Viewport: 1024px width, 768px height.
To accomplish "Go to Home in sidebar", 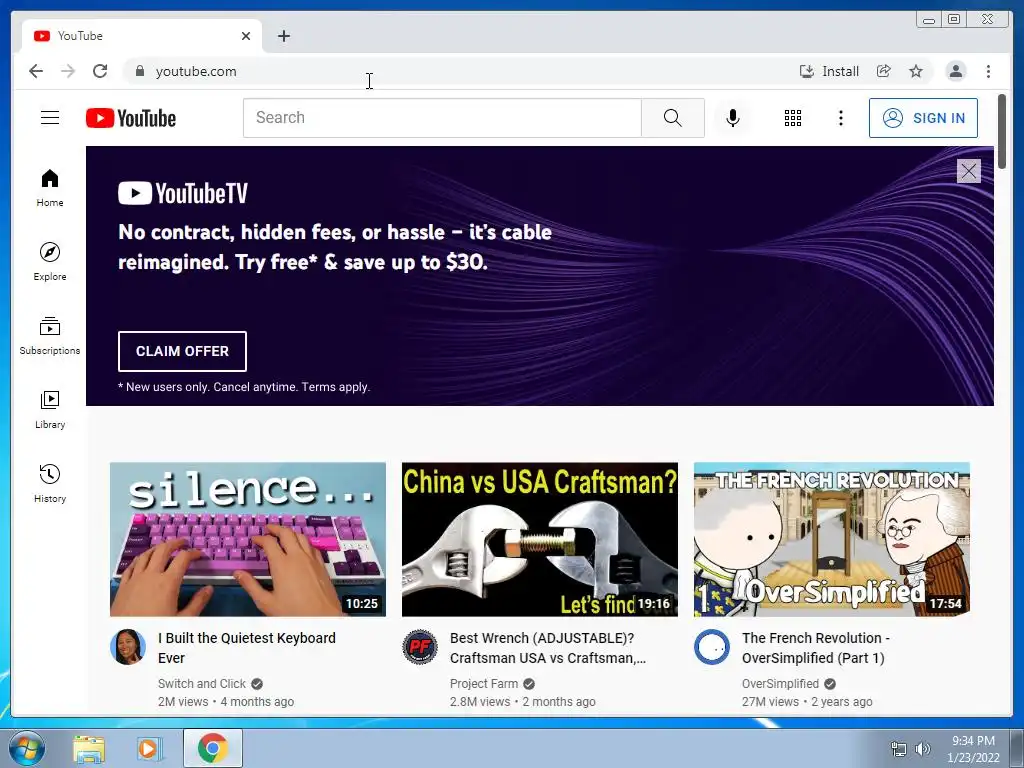I will pyautogui.click(x=50, y=188).
